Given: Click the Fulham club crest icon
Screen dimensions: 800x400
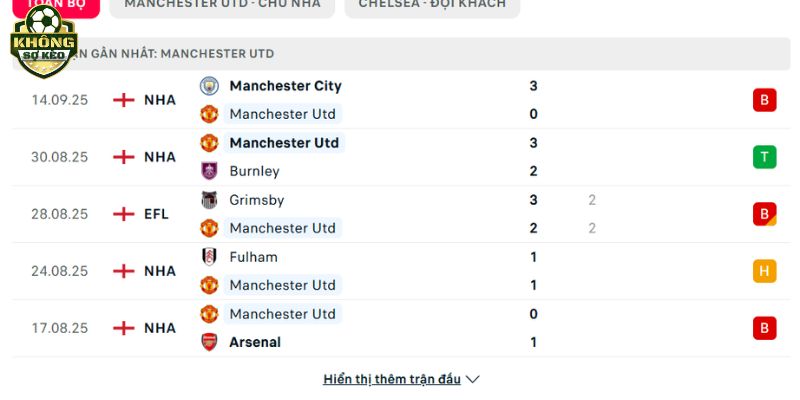Looking at the screenshot, I should (x=209, y=257).
